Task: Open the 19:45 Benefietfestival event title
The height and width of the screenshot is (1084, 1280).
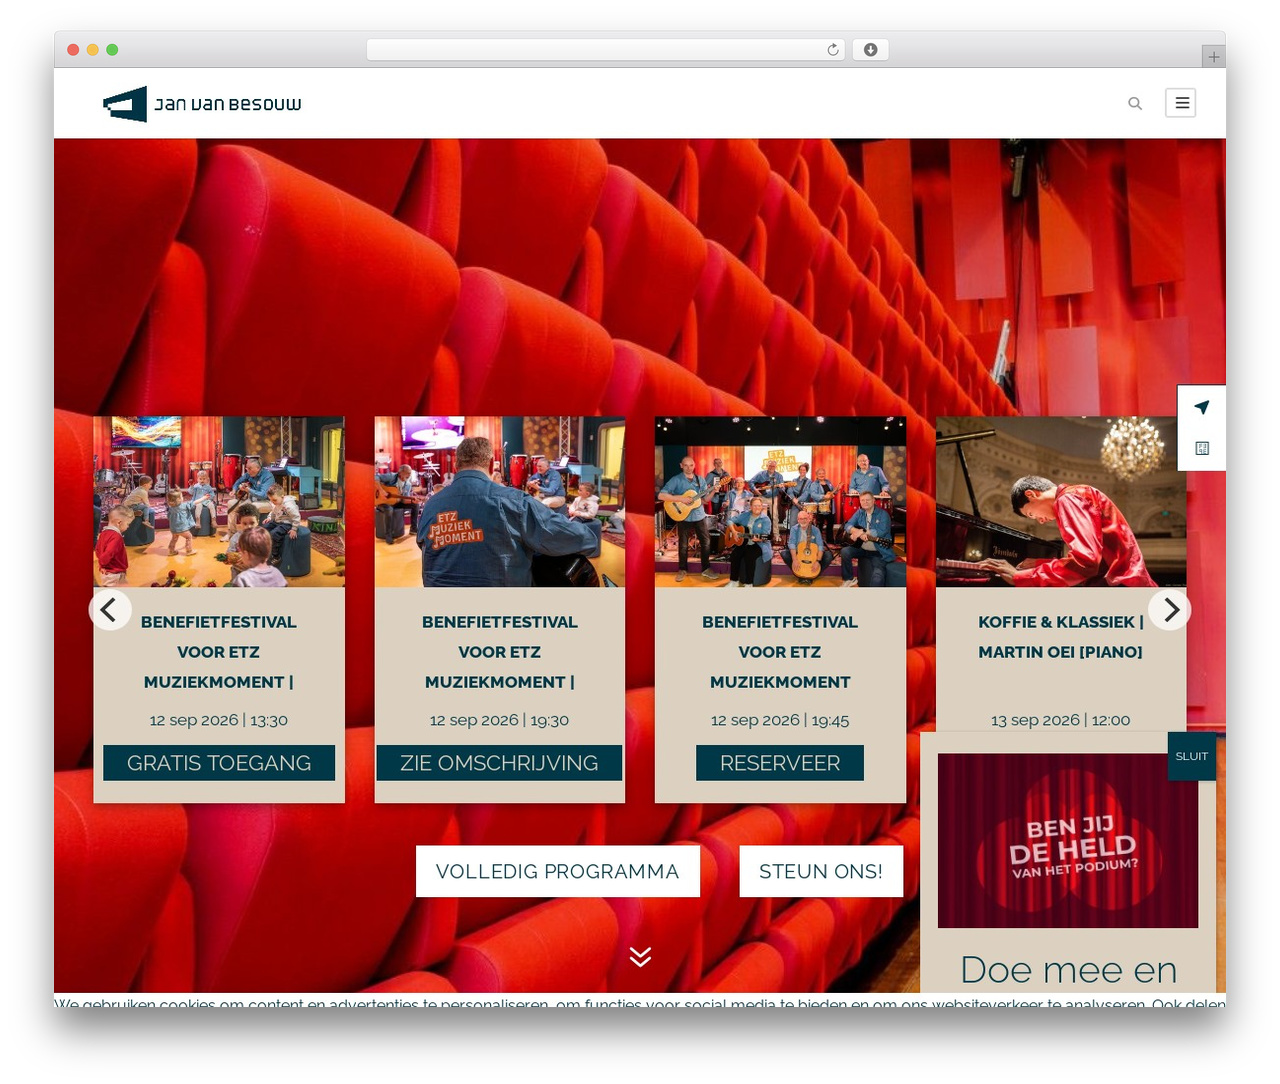Action: click(x=780, y=652)
